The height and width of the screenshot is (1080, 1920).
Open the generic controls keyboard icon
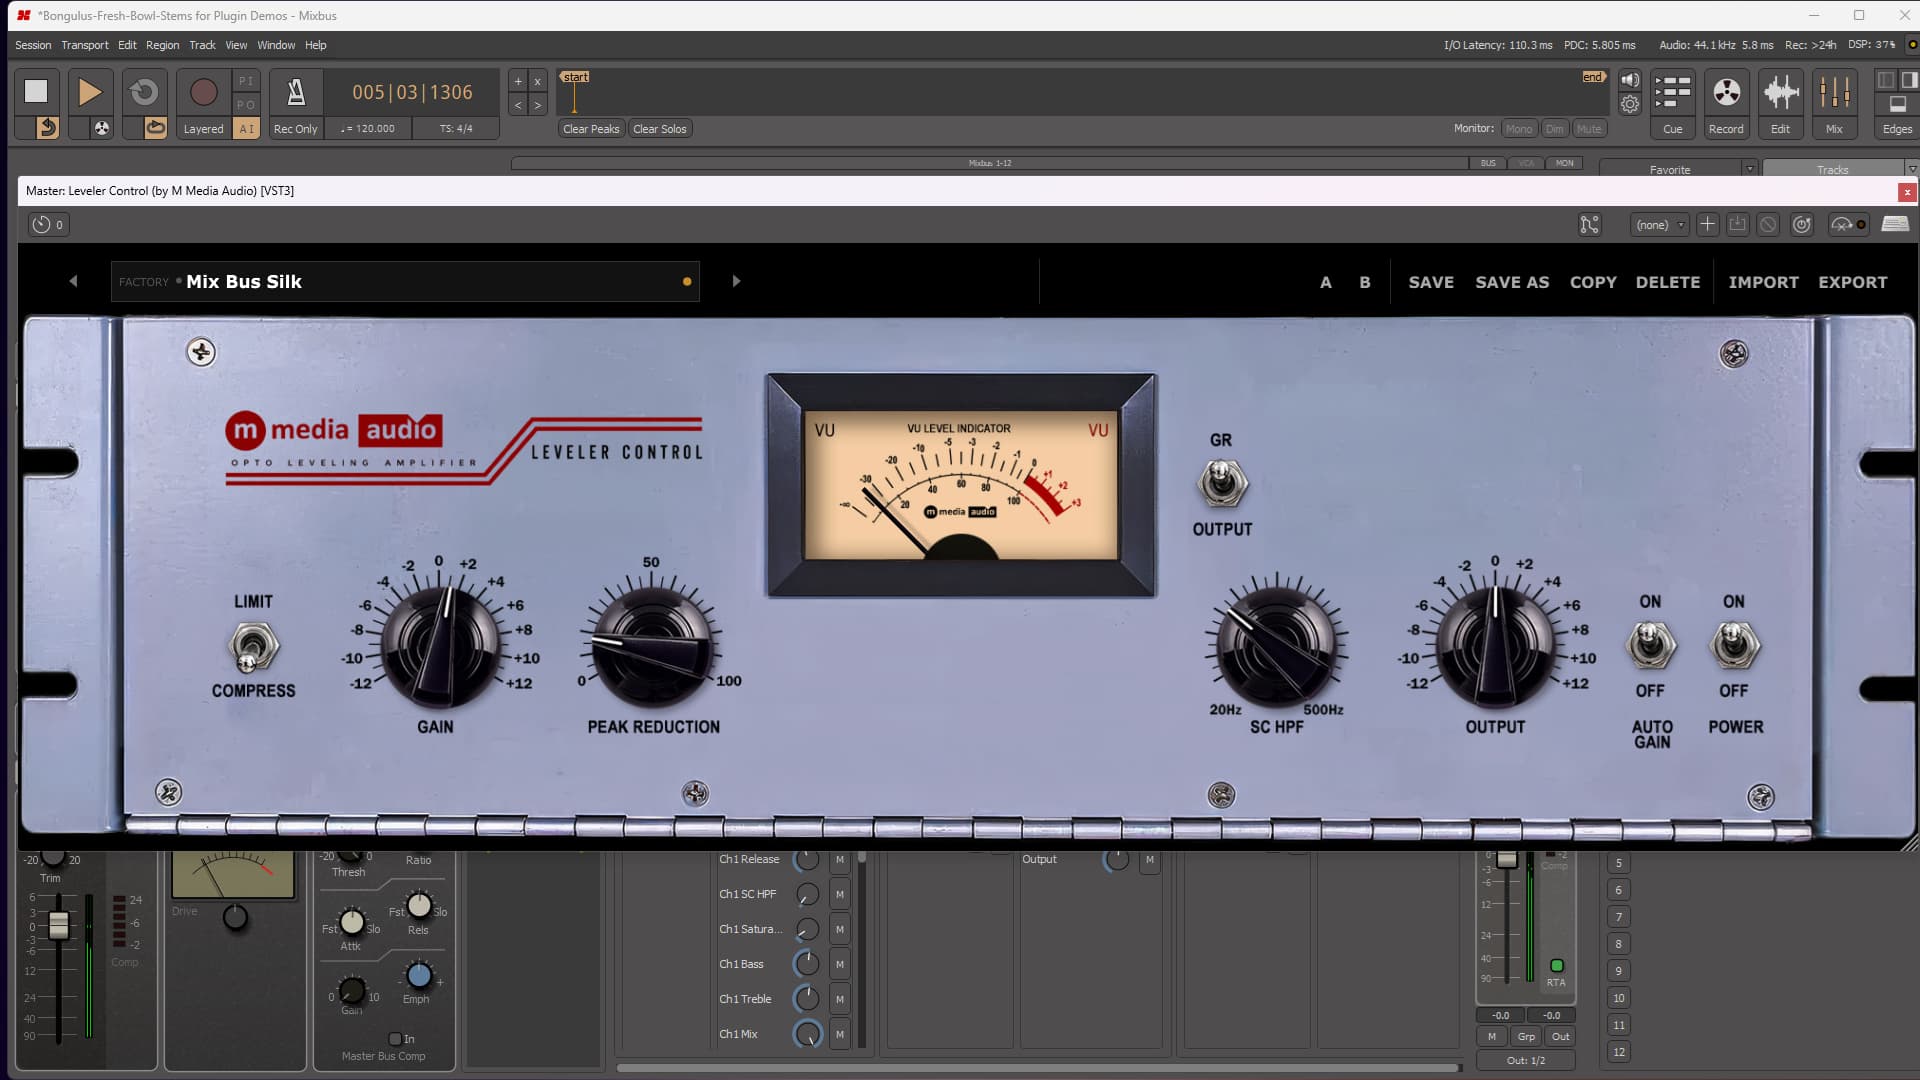(1895, 225)
